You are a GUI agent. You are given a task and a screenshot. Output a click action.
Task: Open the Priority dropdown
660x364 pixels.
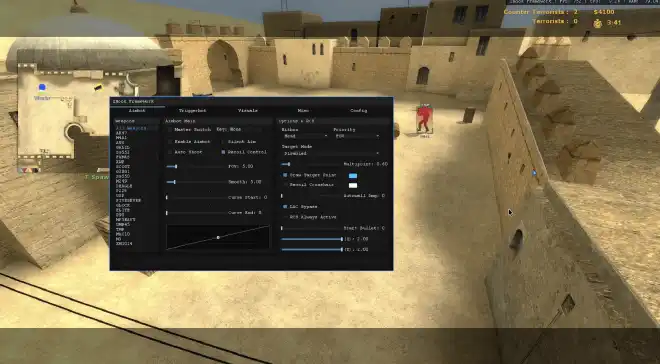pos(357,136)
